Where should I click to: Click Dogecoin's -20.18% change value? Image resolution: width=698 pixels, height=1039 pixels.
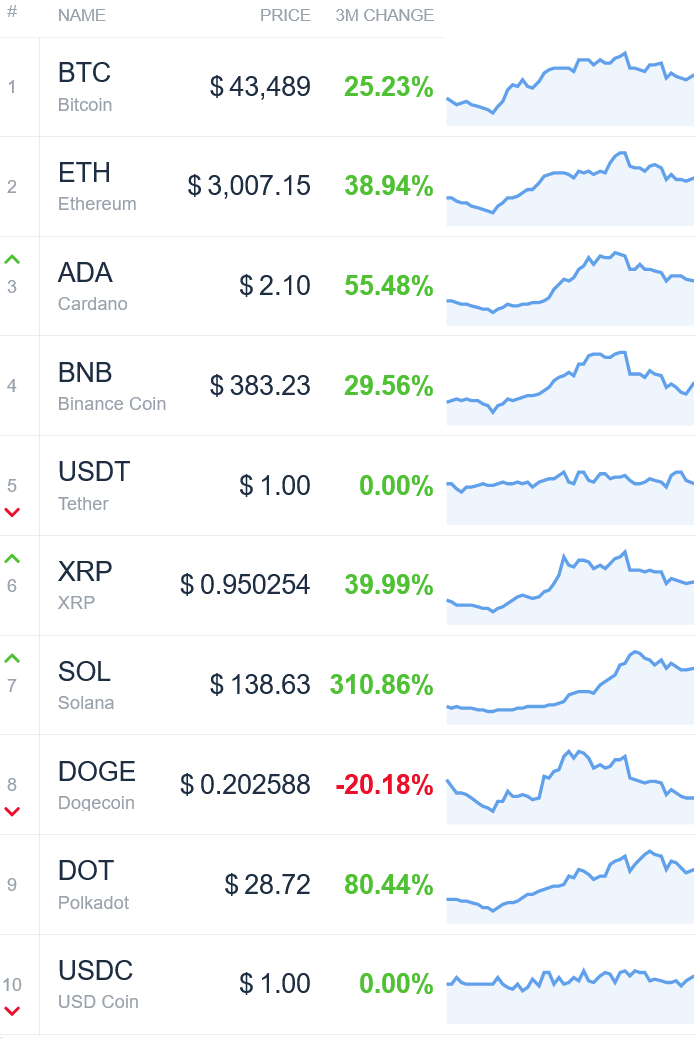pos(384,785)
